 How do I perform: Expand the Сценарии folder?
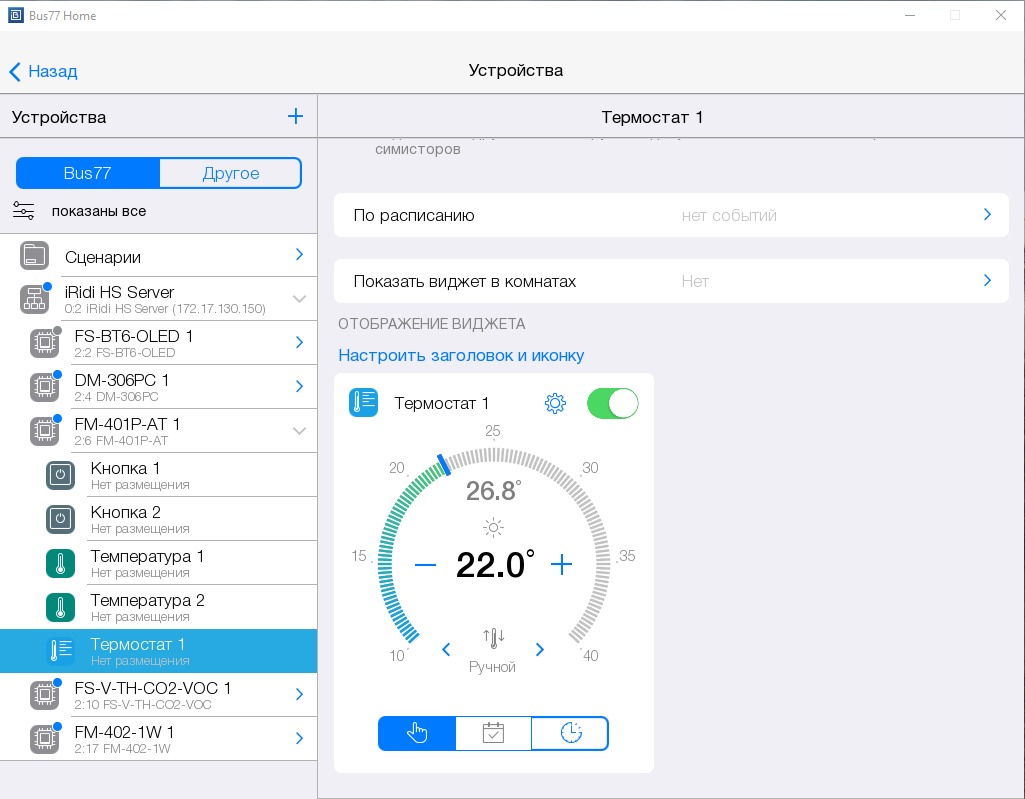299,256
